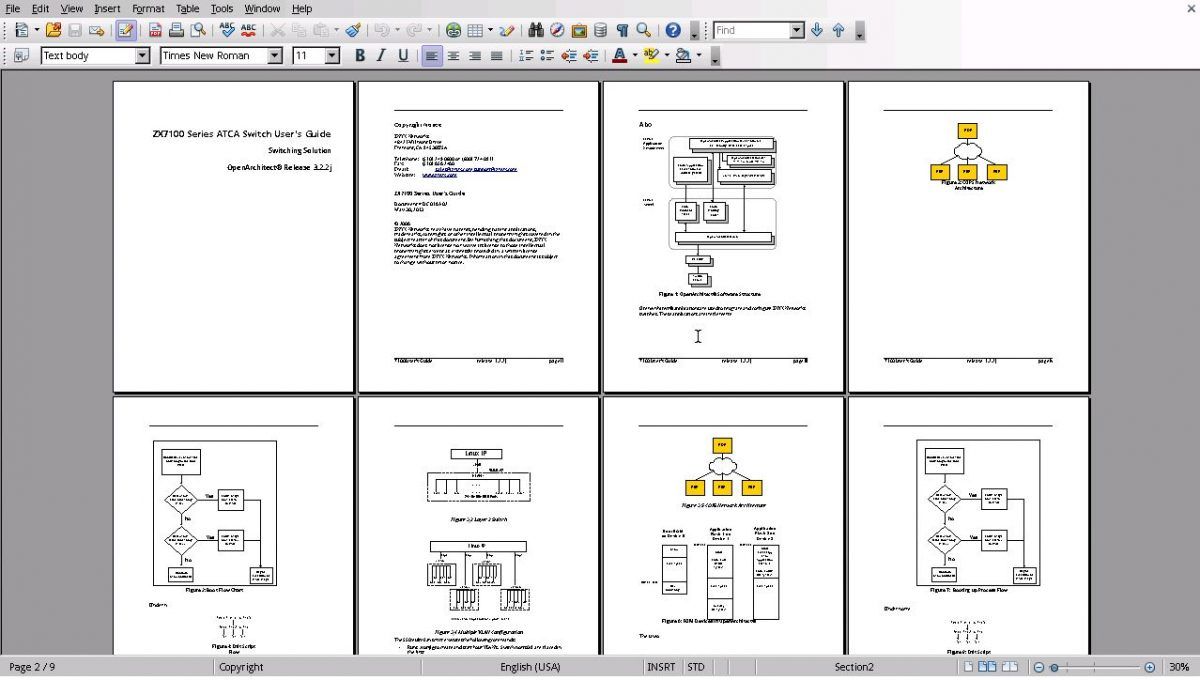Toggle nonprinting characters pilcrow icon

point(622,30)
